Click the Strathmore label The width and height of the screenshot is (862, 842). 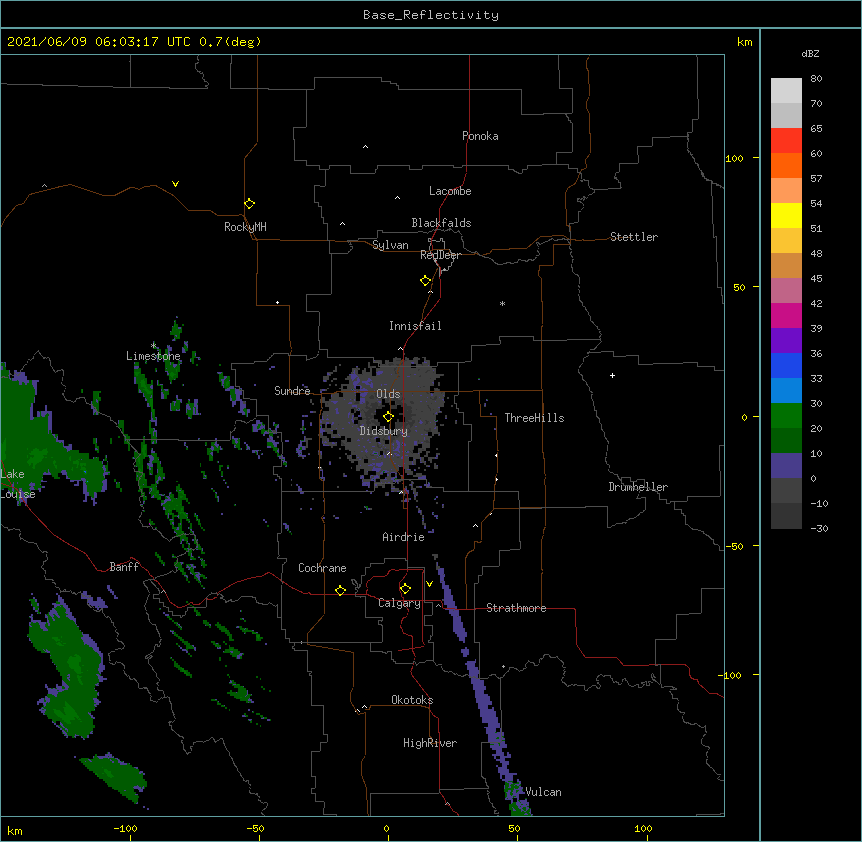[516, 608]
